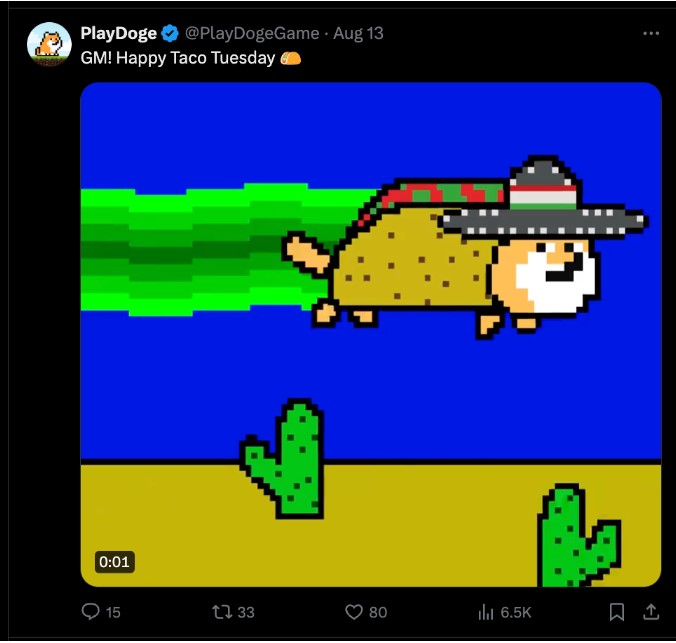Click the 6.5K views count
The width and height of the screenshot is (676, 643).
pyautogui.click(x=516, y=612)
